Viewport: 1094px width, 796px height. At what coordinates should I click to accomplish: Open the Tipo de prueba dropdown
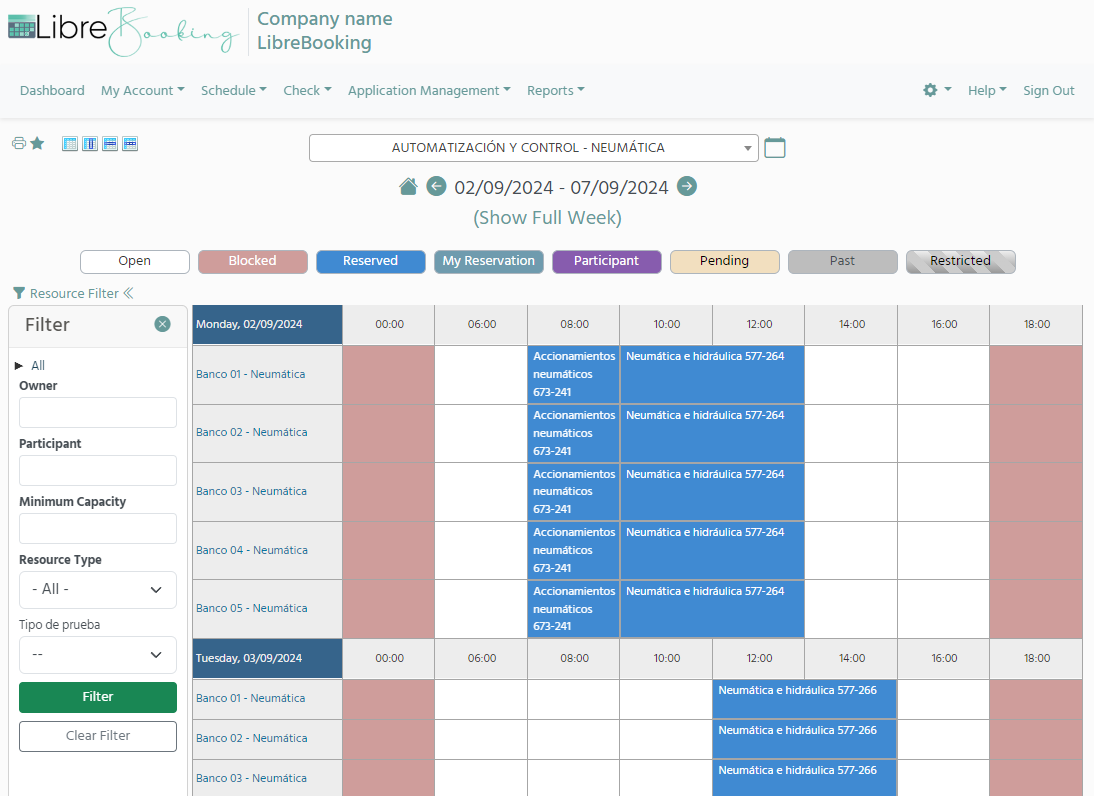97,655
